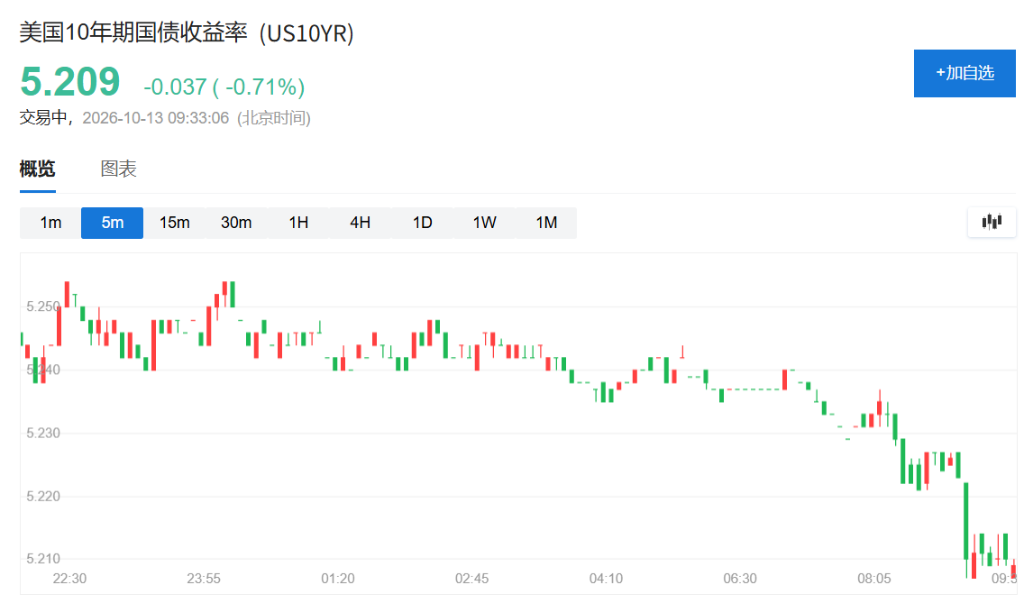Select the 30m interval
This screenshot has height=598, width=1024.
pos(236,223)
